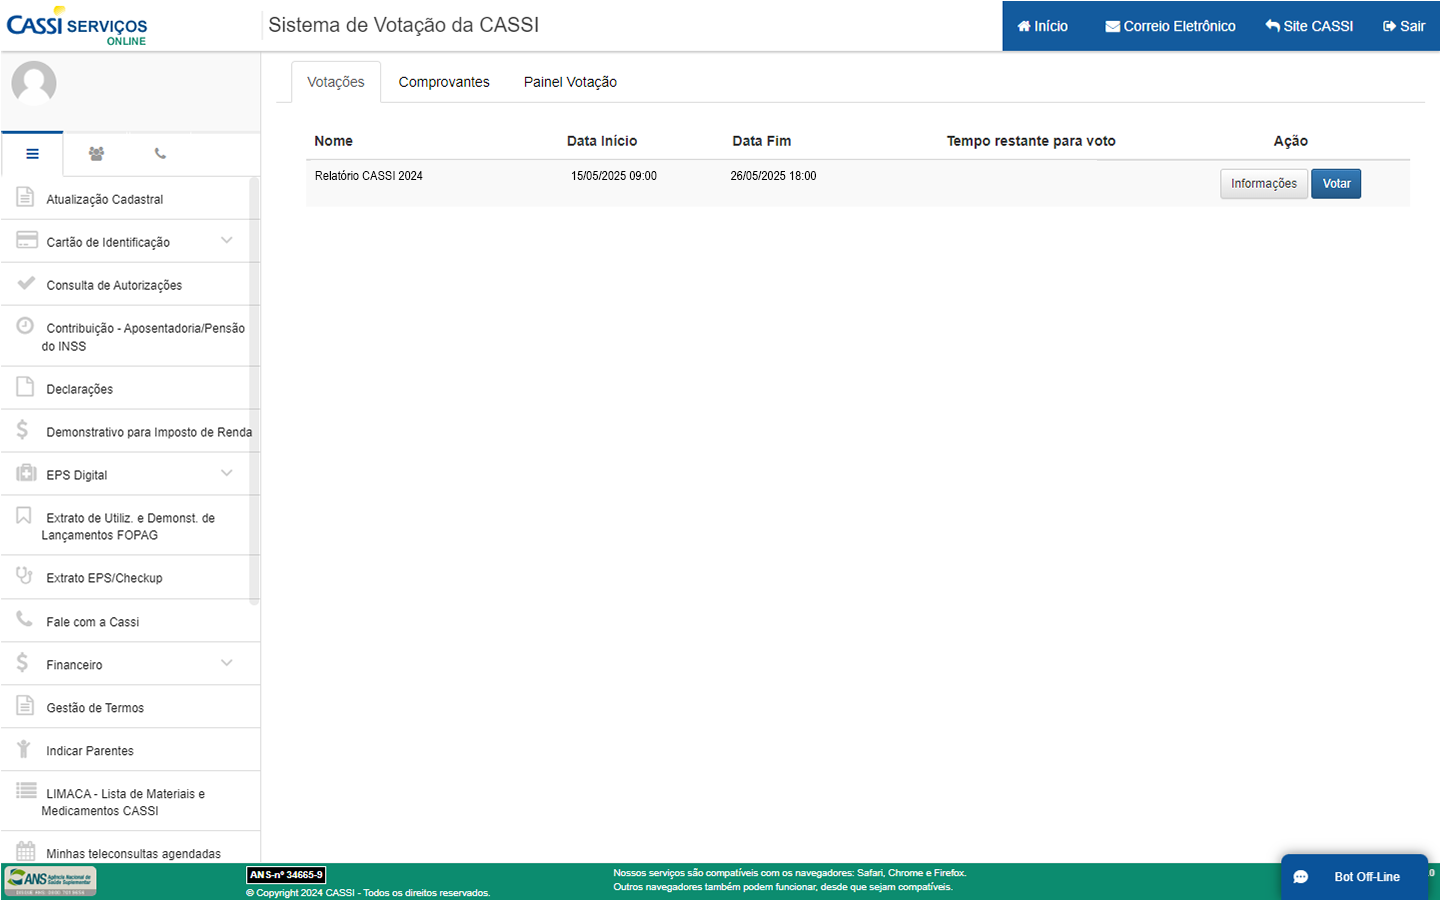The height and width of the screenshot is (900, 1440).
Task: Expand the Financeiro chevron
Action: [227, 663]
